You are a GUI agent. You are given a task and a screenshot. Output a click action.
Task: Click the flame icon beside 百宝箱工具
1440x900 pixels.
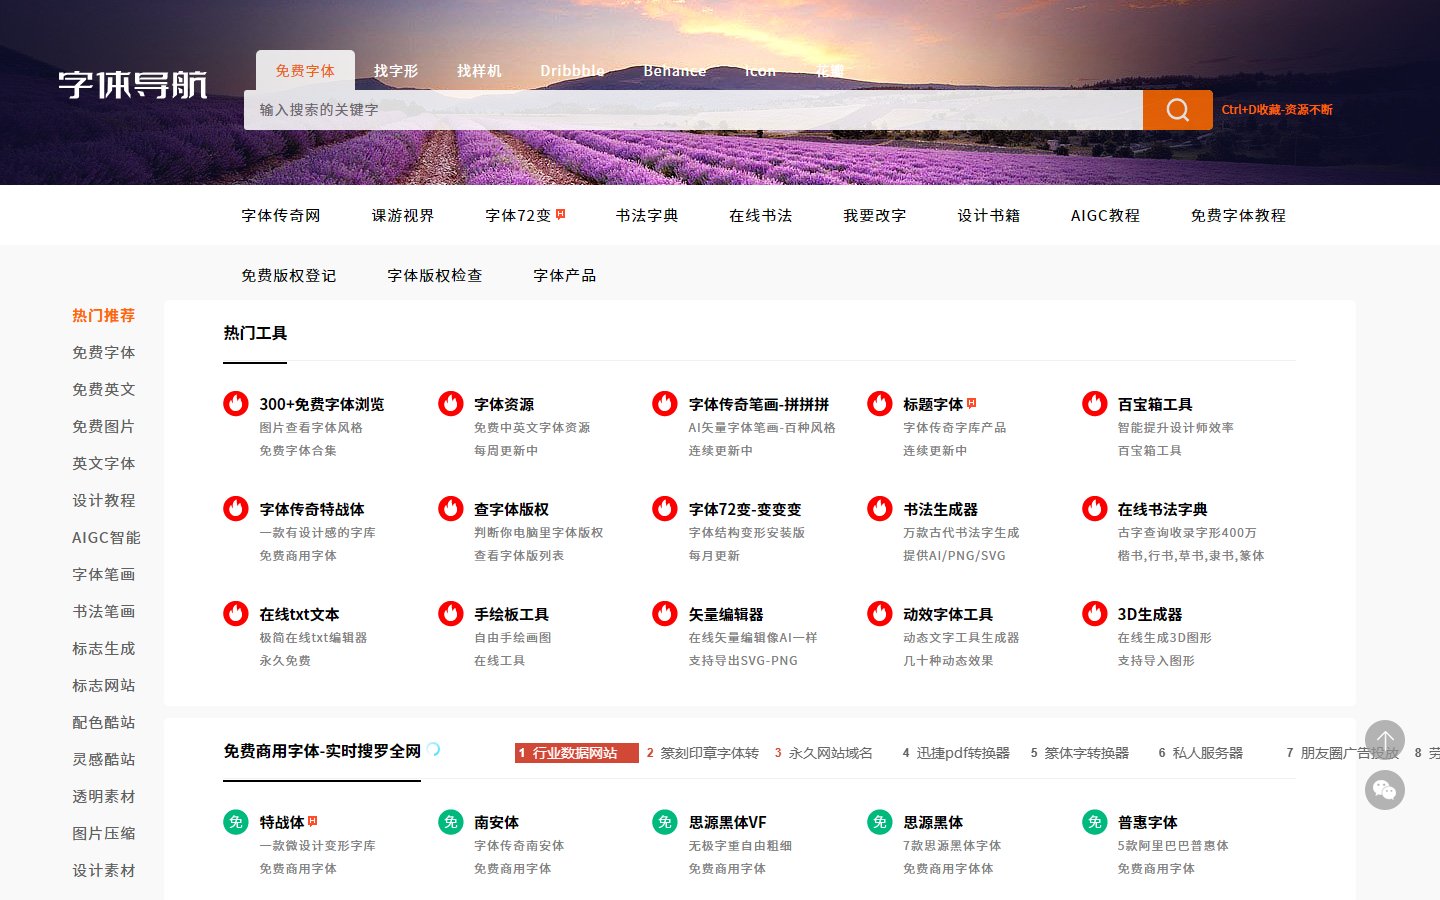point(1095,404)
